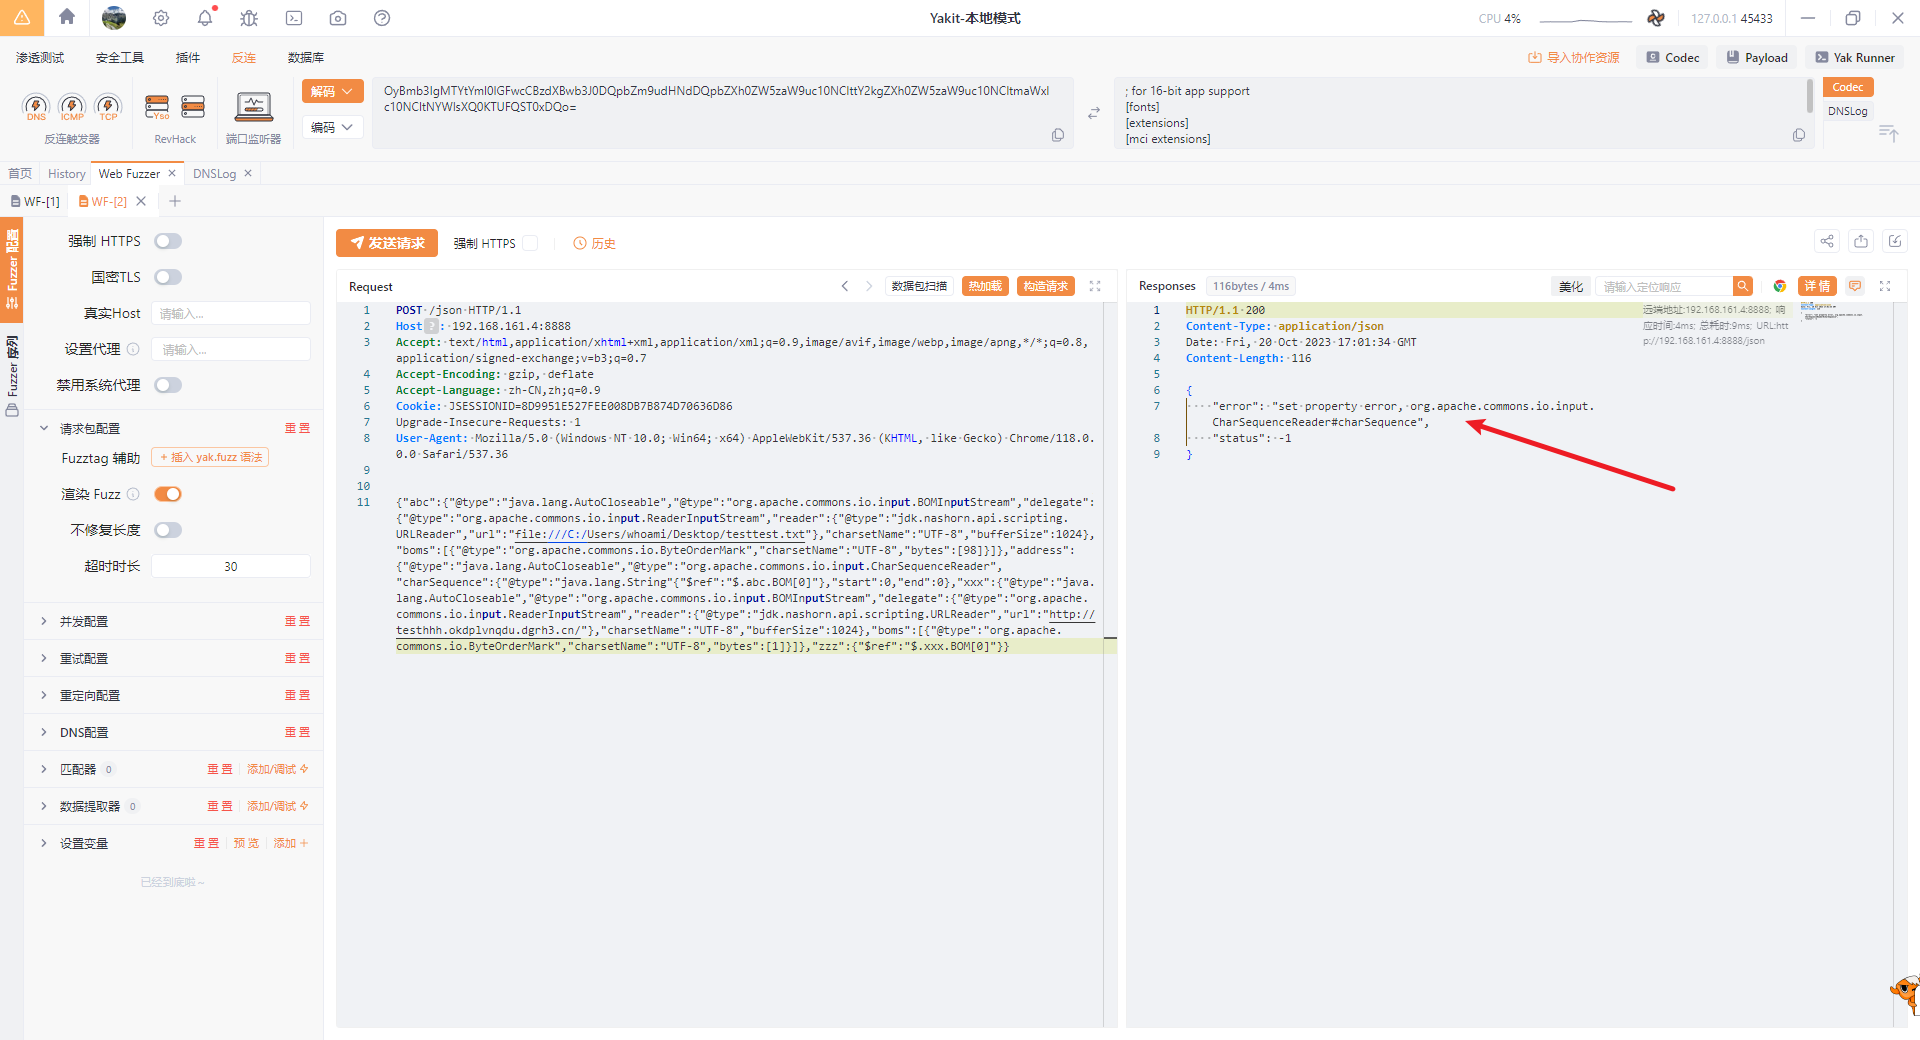The width and height of the screenshot is (1920, 1040).
Task: Open the DNS reverse trigger icon
Action: tap(36, 107)
